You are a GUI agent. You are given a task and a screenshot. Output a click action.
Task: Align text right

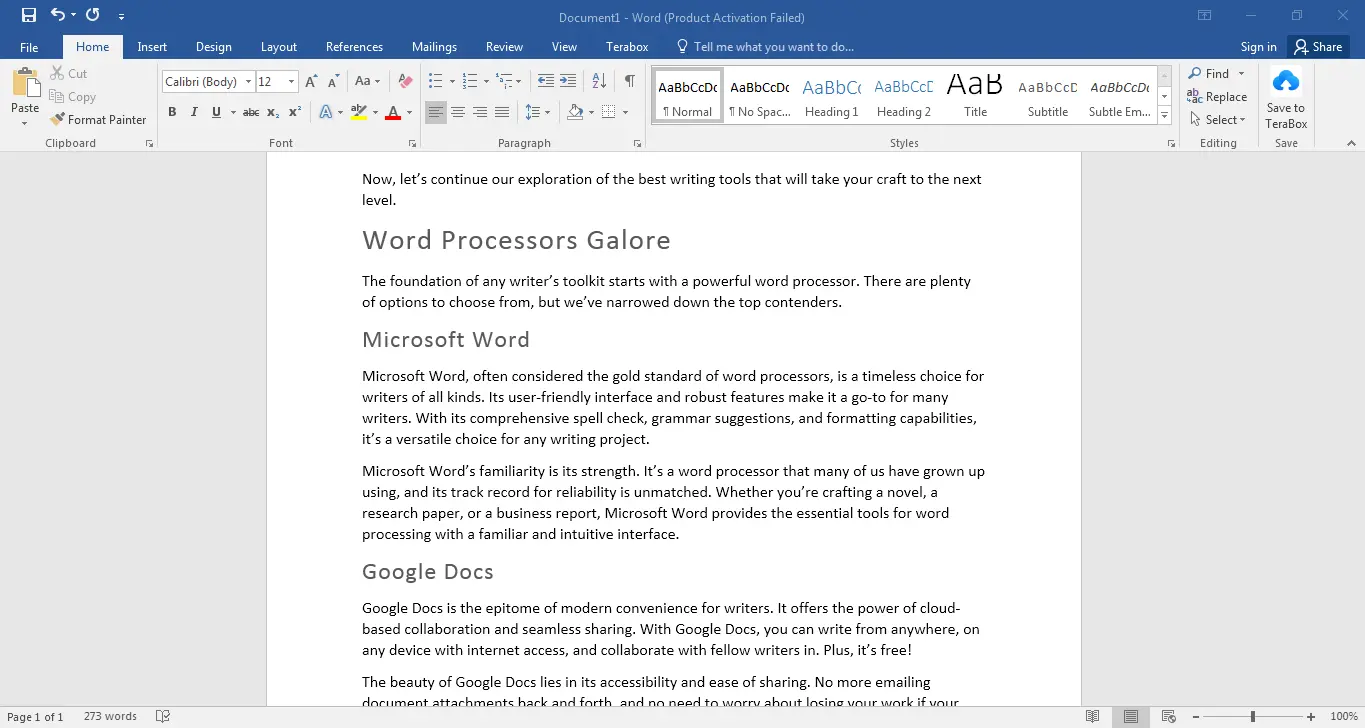(480, 112)
